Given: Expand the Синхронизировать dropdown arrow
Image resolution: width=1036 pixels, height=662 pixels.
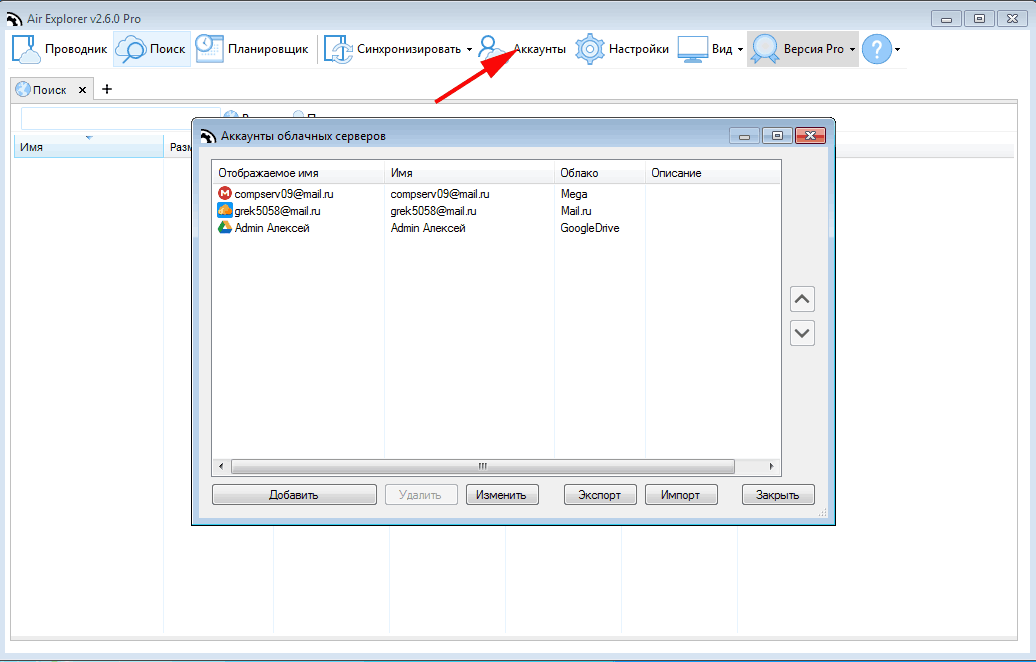Looking at the screenshot, I should pos(469,50).
